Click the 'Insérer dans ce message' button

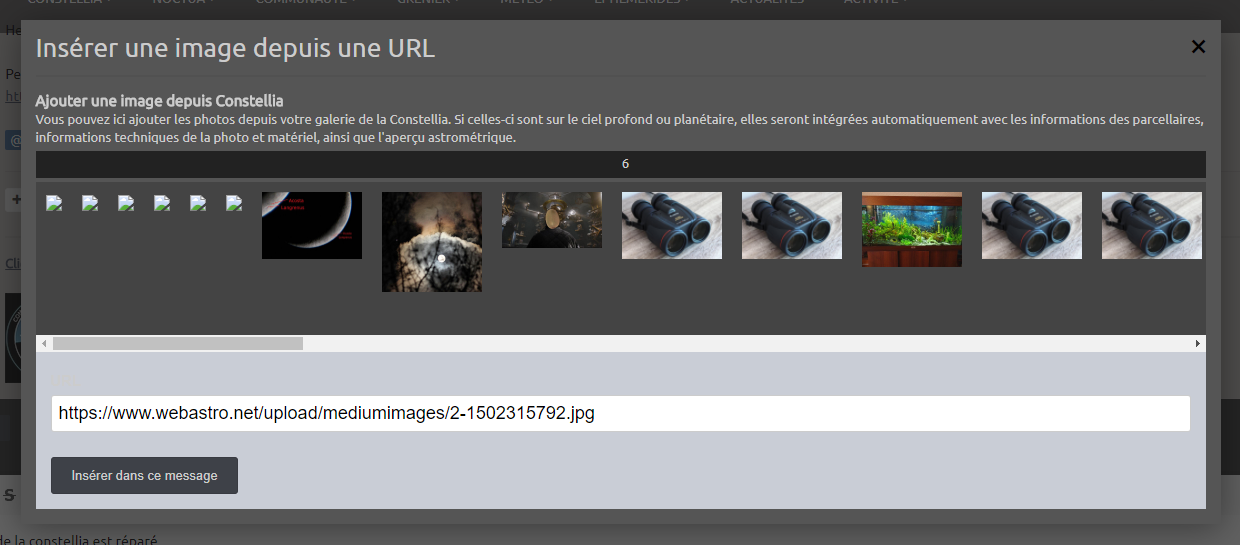[x=144, y=475]
